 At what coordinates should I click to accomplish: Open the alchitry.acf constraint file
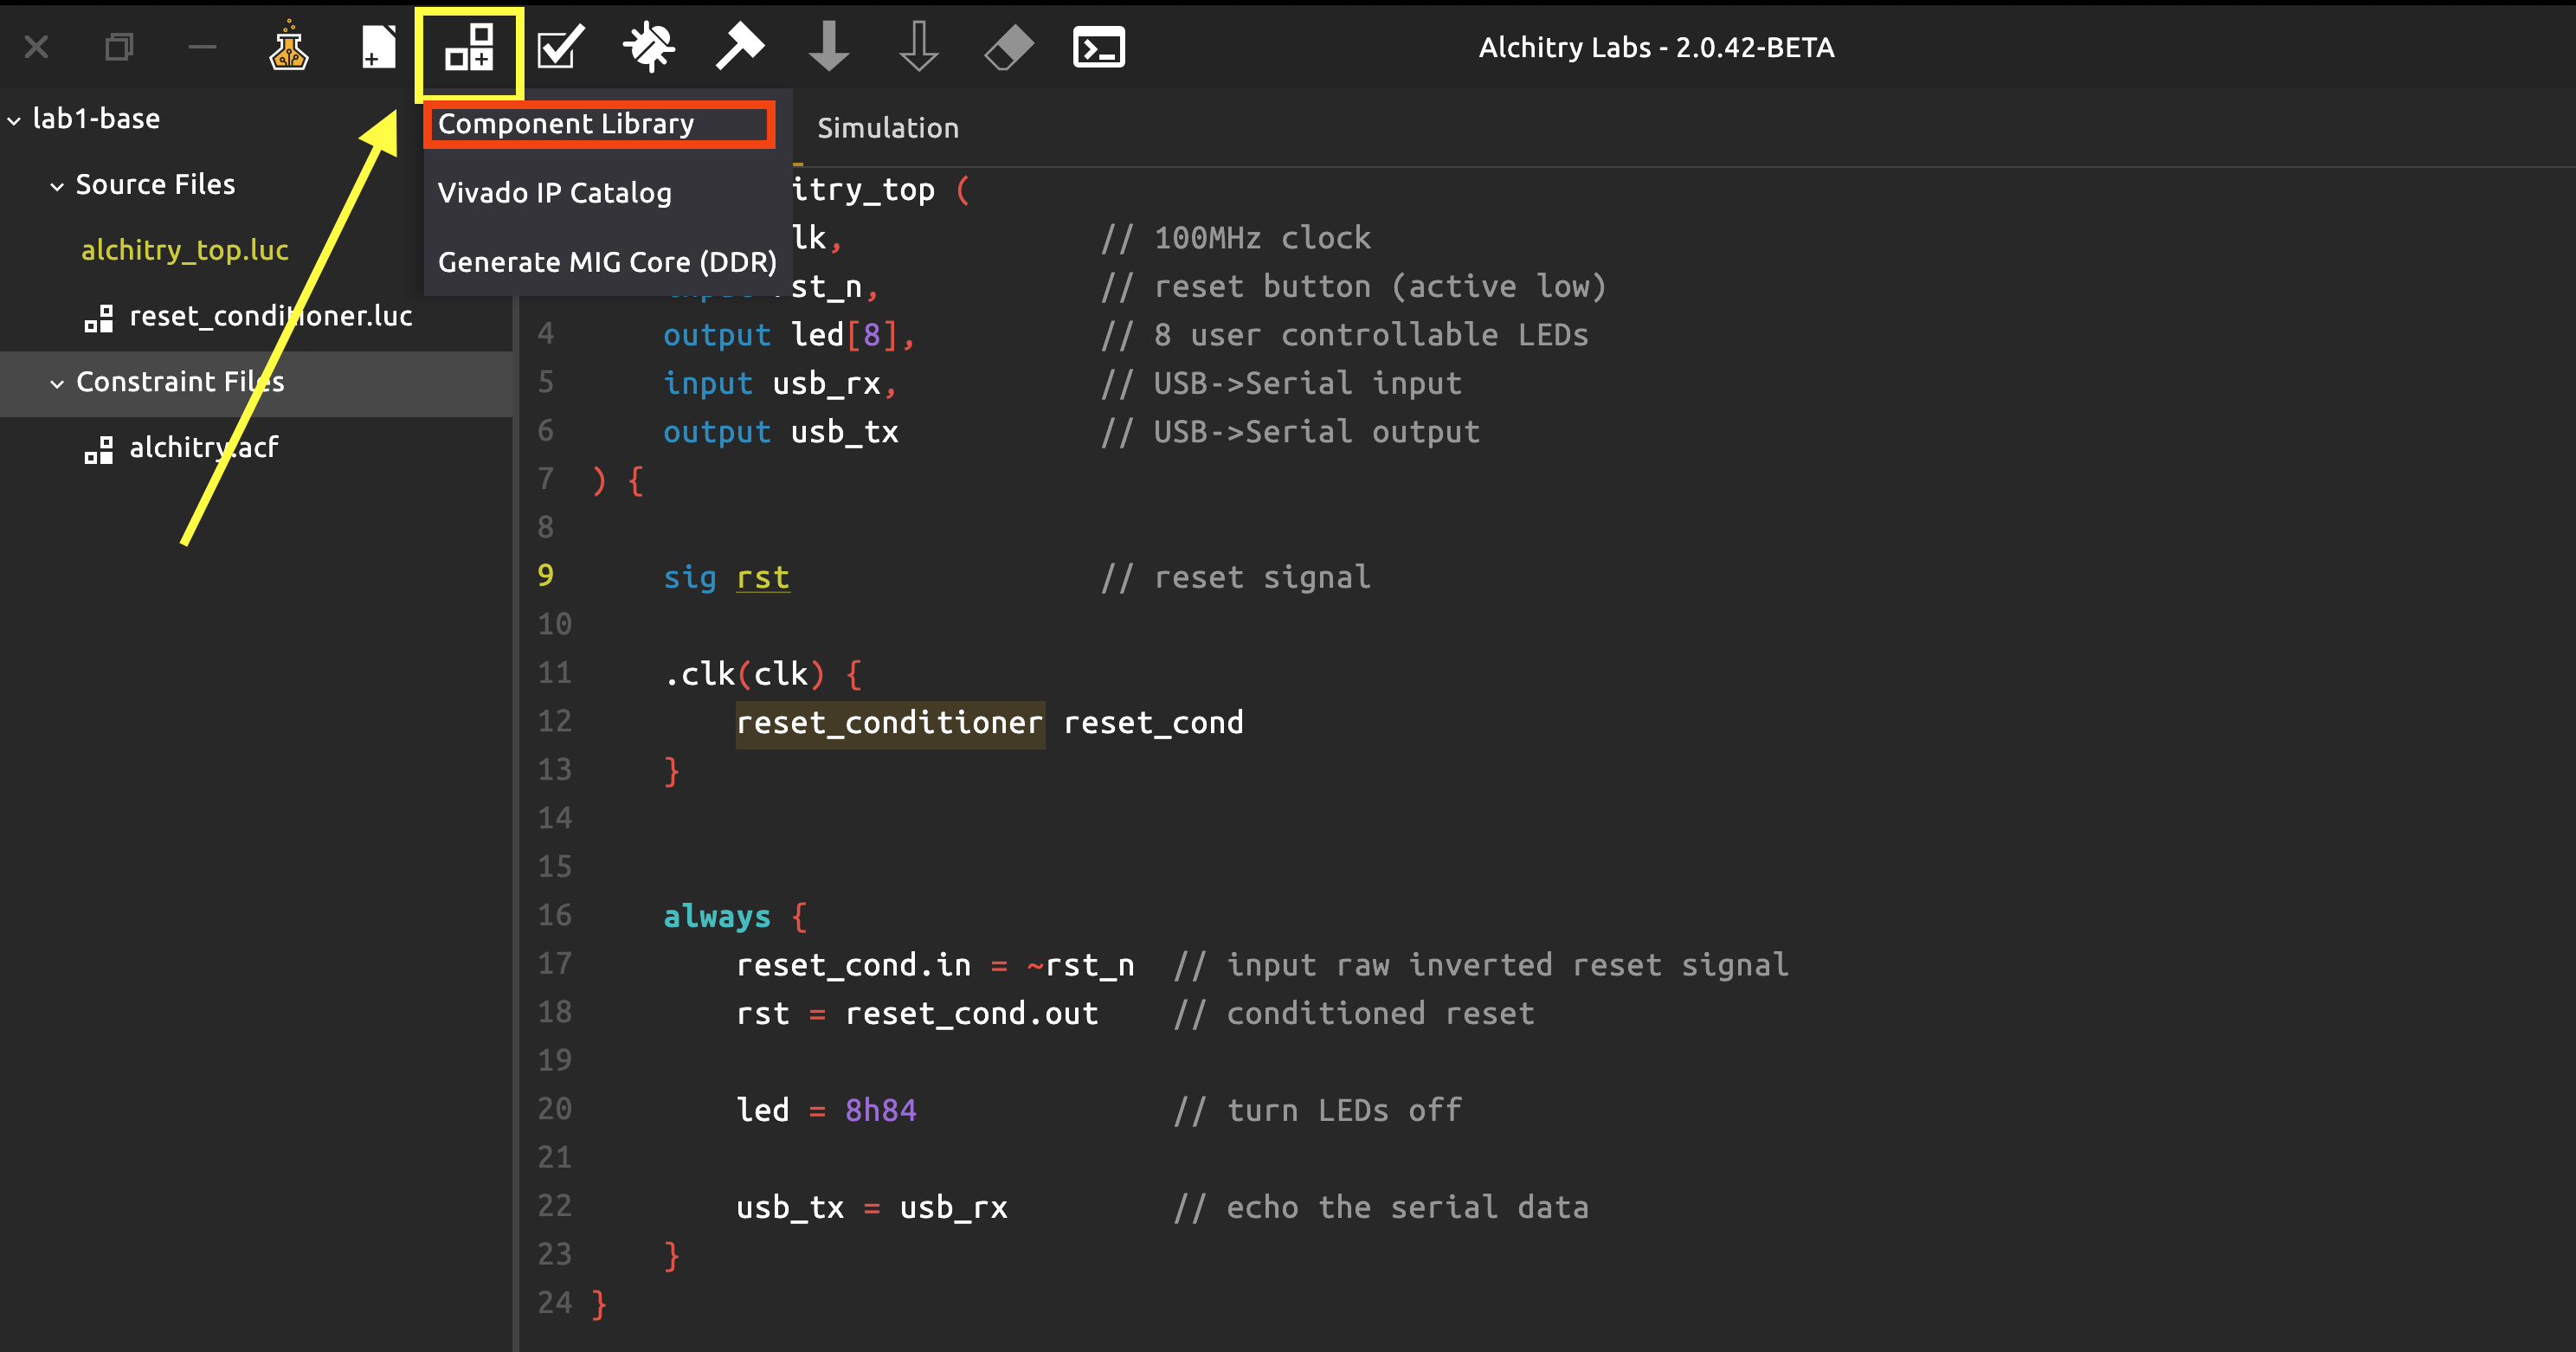(203, 447)
